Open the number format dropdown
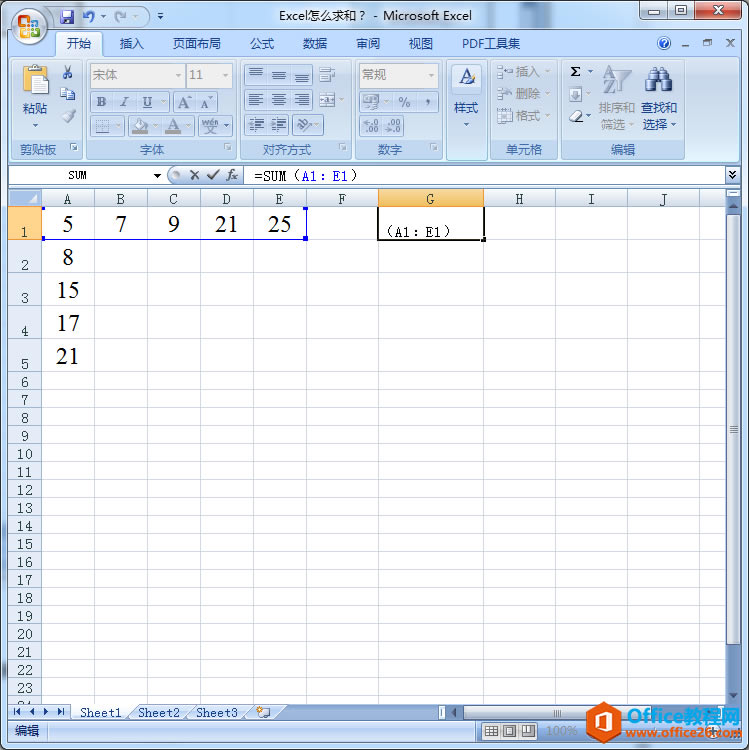 (431, 75)
